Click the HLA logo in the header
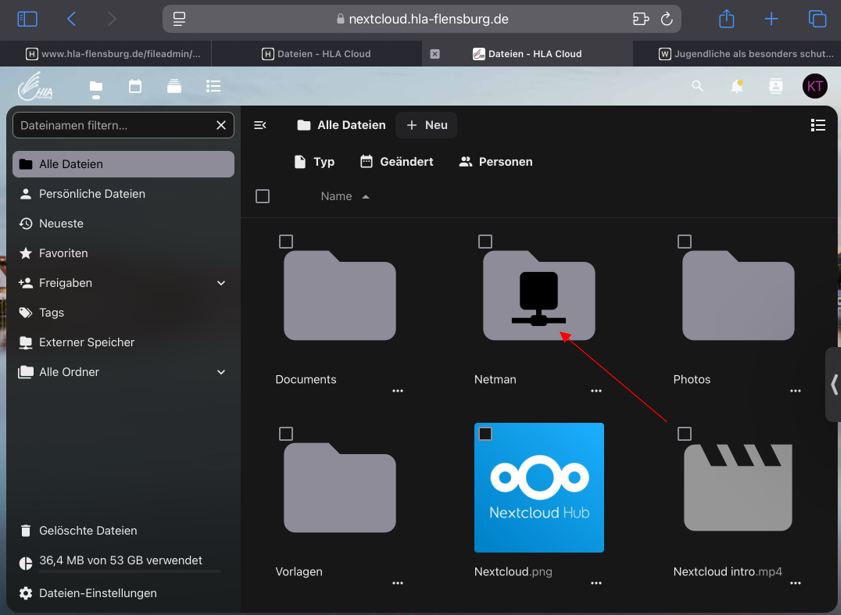Screen dimensions: 841x615 pyautogui.click(x=35, y=86)
